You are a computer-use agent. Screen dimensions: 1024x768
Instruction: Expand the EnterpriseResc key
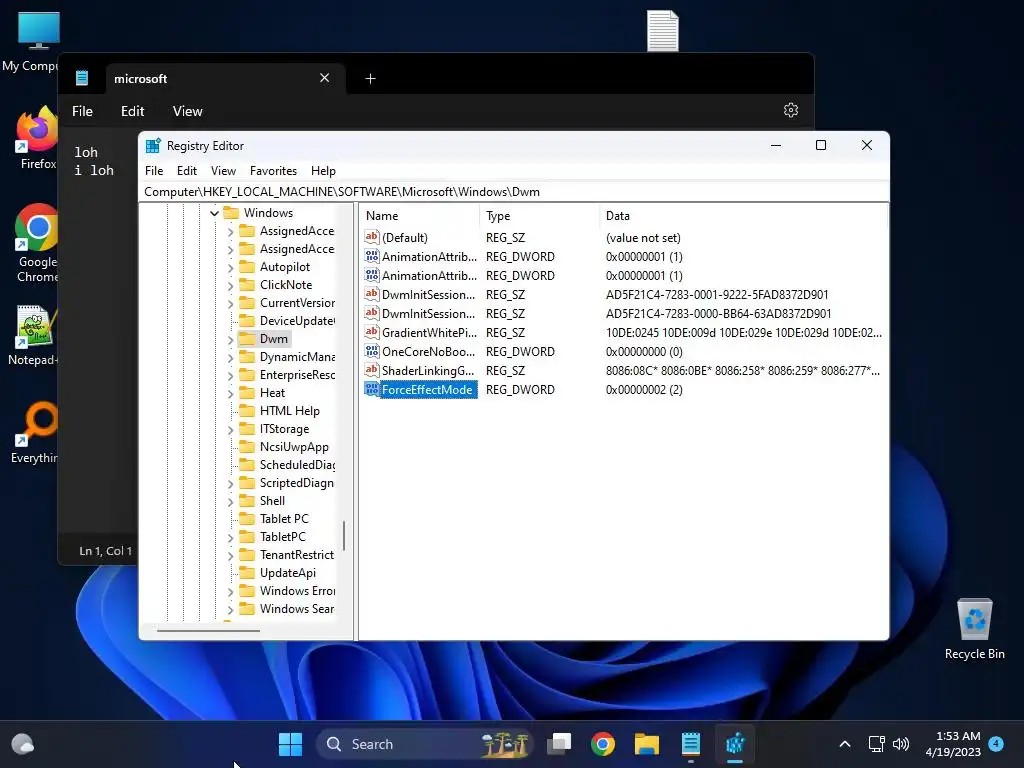(x=231, y=376)
